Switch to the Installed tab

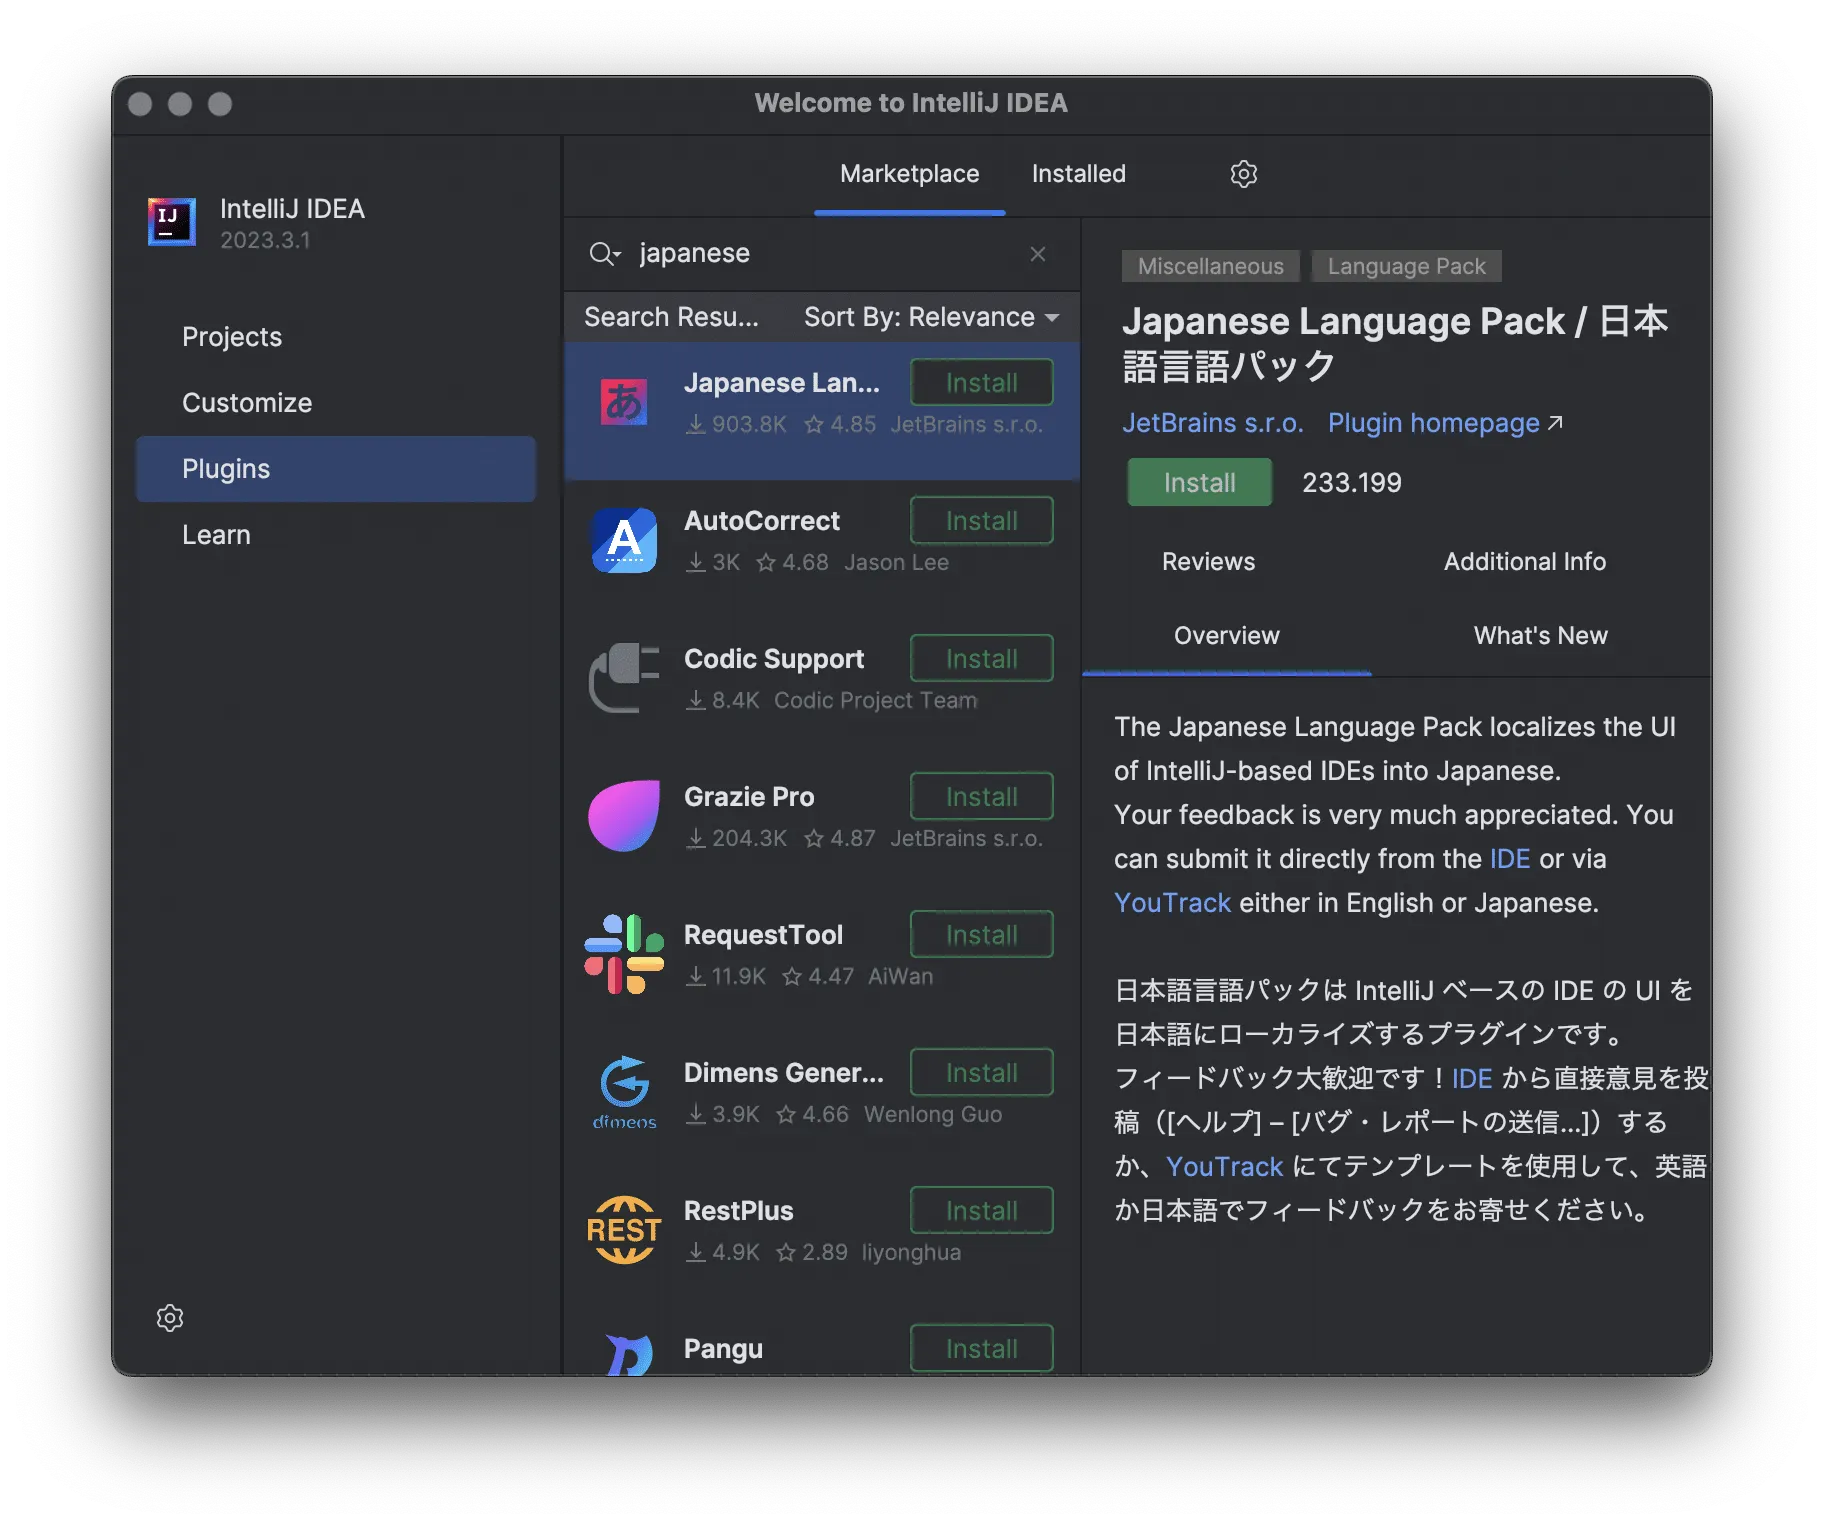click(1078, 174)
